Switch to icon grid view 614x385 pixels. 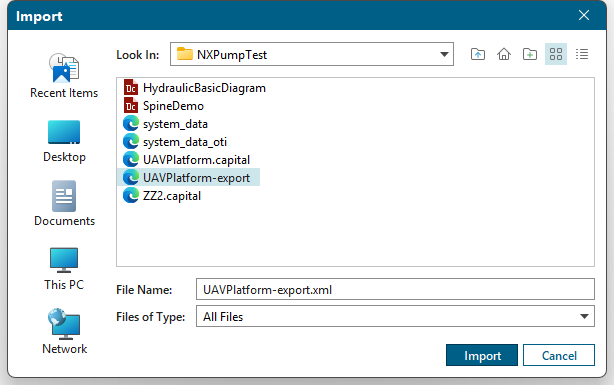click(556, 54)
